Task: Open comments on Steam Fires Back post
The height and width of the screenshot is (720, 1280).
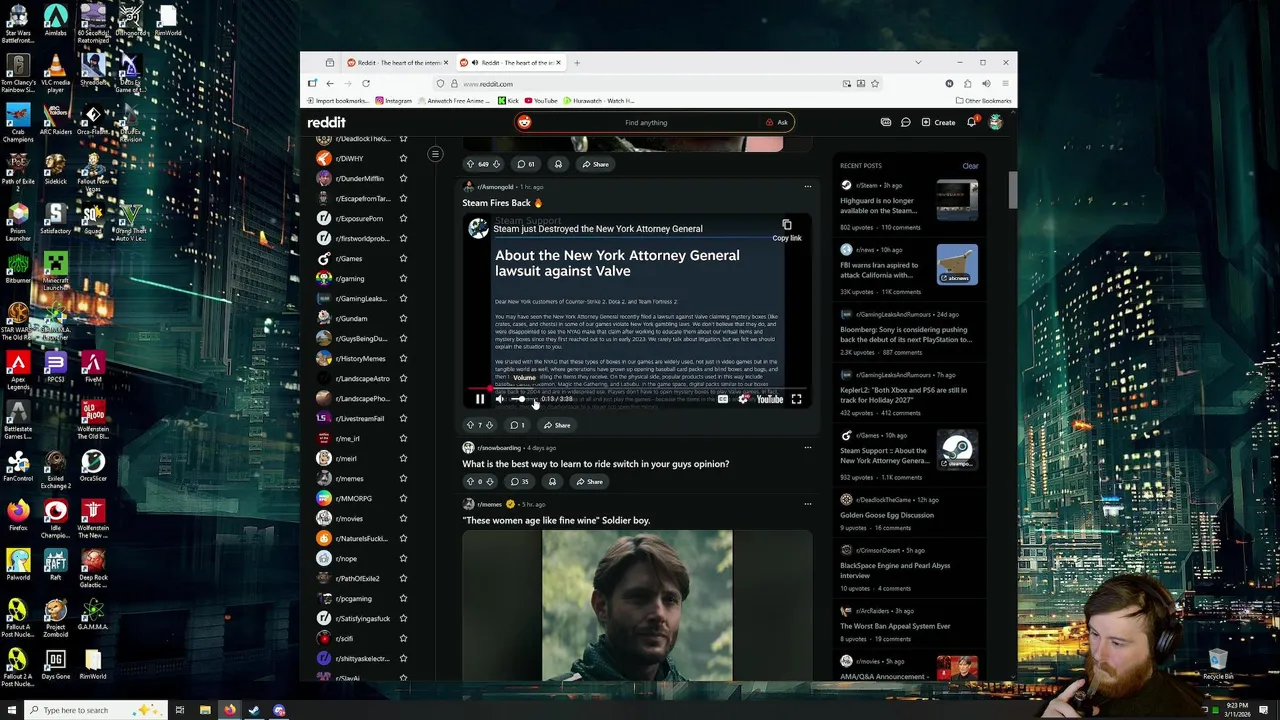Action: 517,425
